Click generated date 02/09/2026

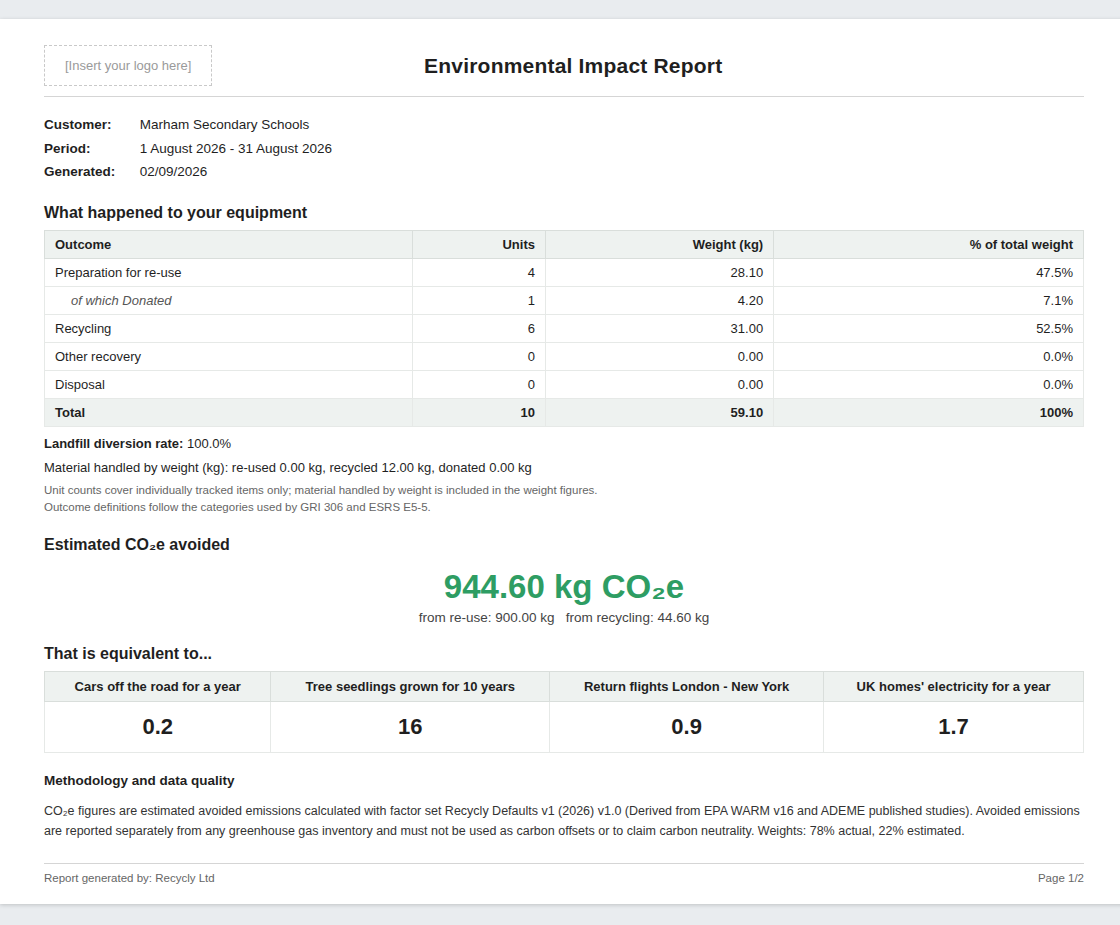pos(174,171)
